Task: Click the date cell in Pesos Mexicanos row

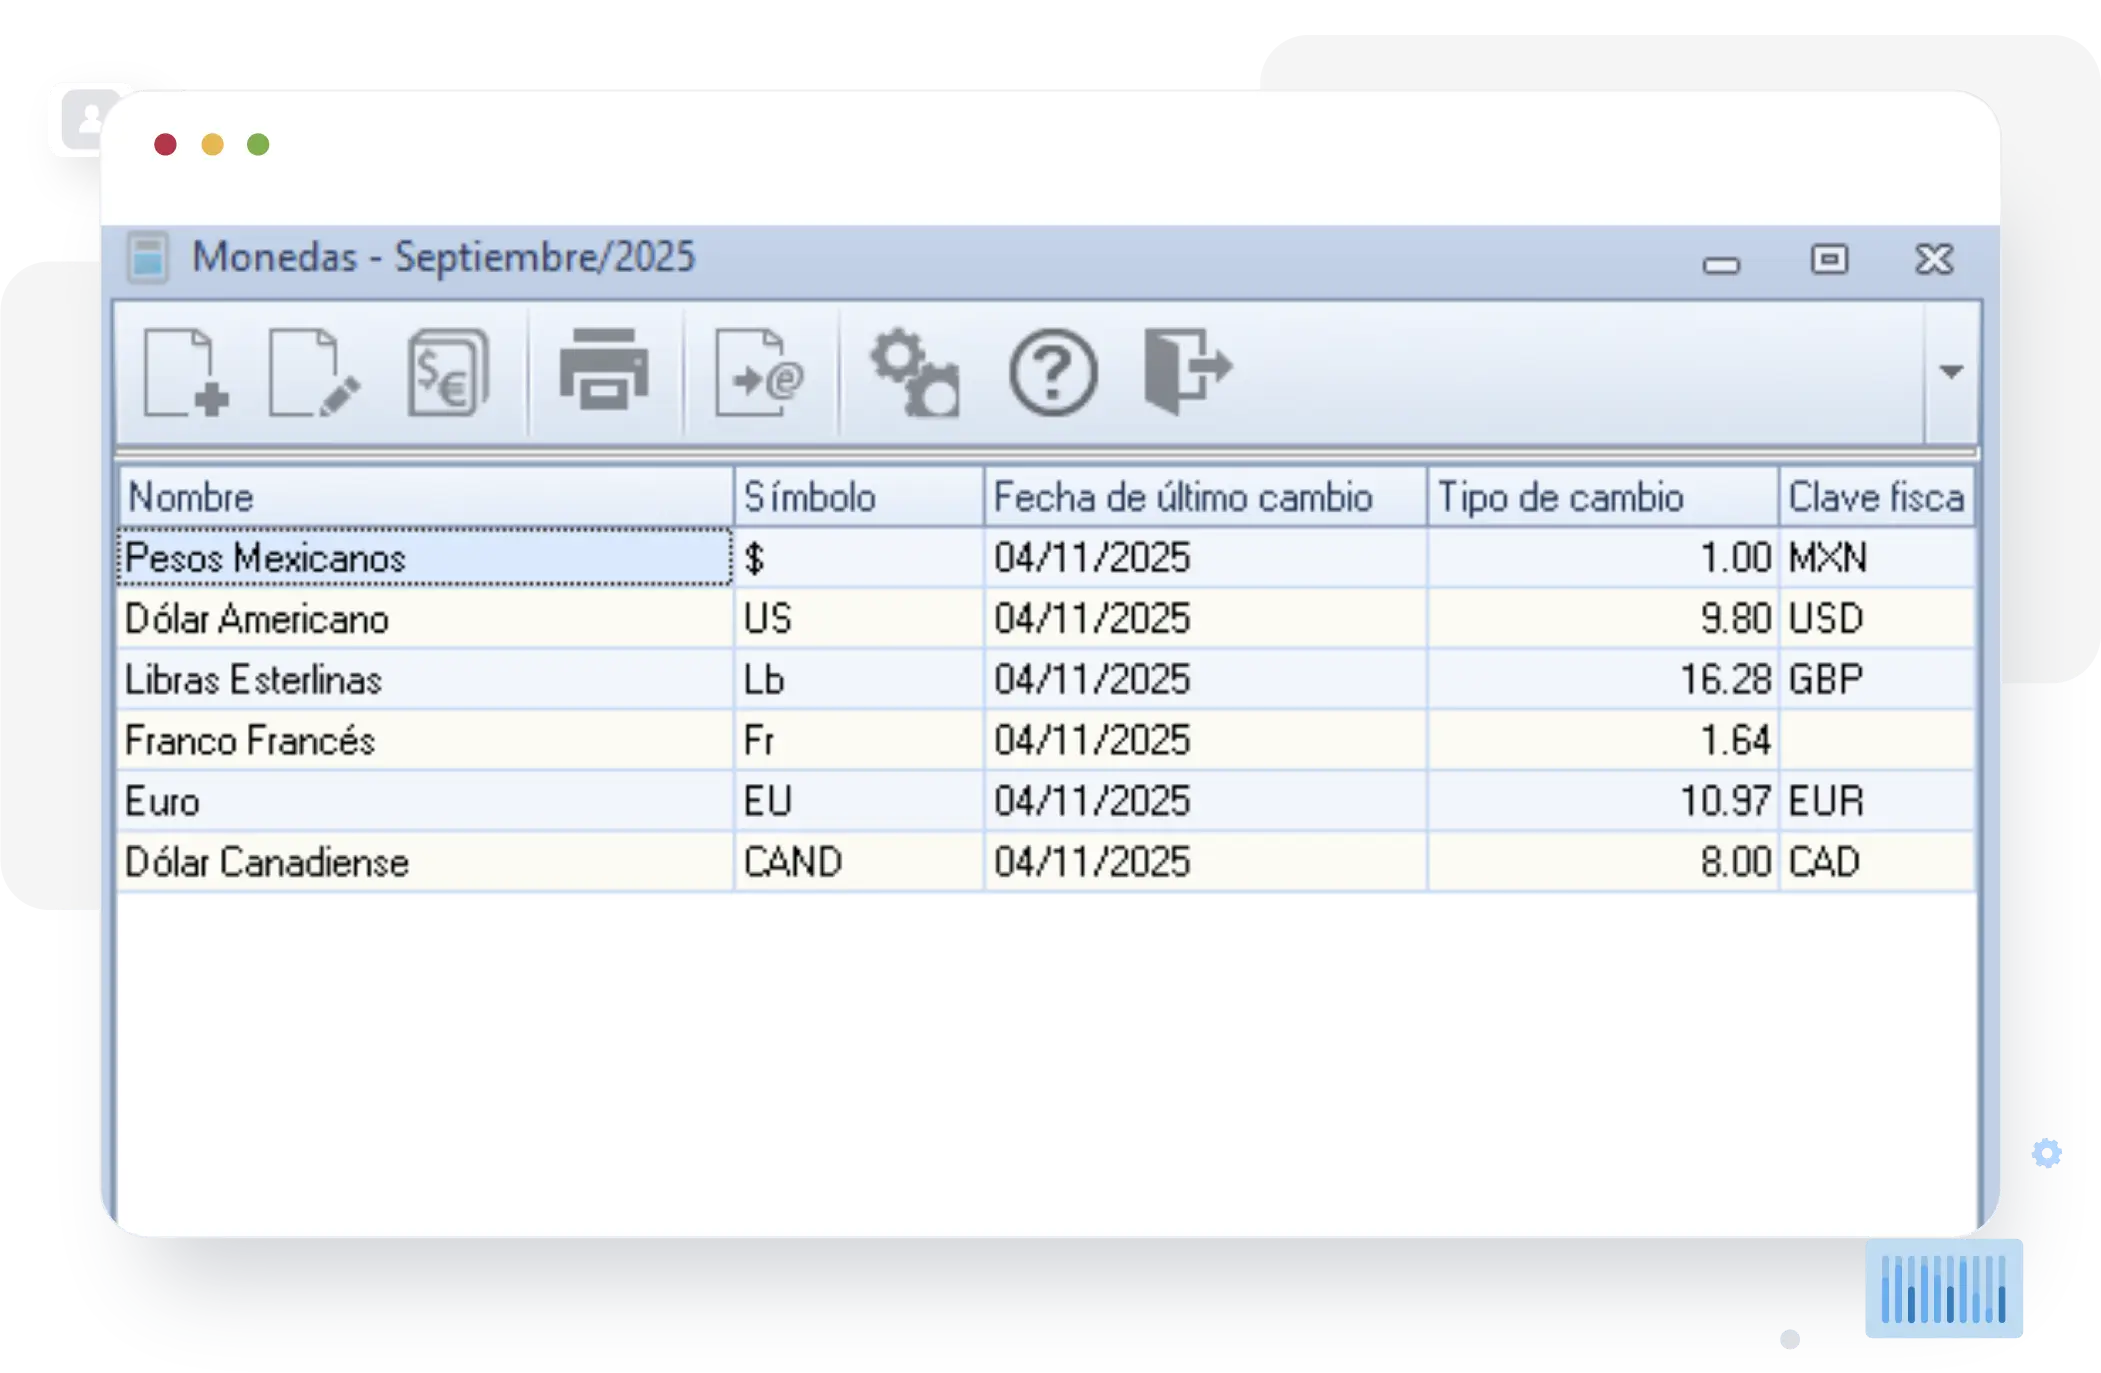Action: 1205,557
